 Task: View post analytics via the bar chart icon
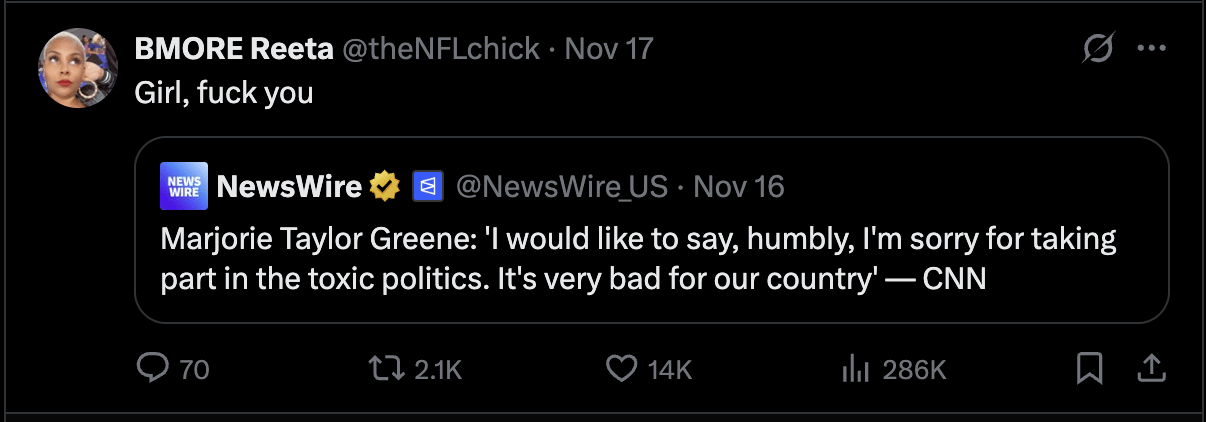click(854, 369)
